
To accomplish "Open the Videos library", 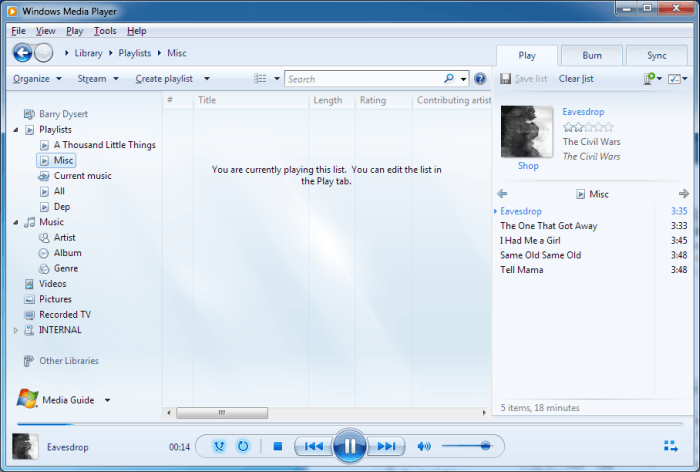I will coord(52,284).
